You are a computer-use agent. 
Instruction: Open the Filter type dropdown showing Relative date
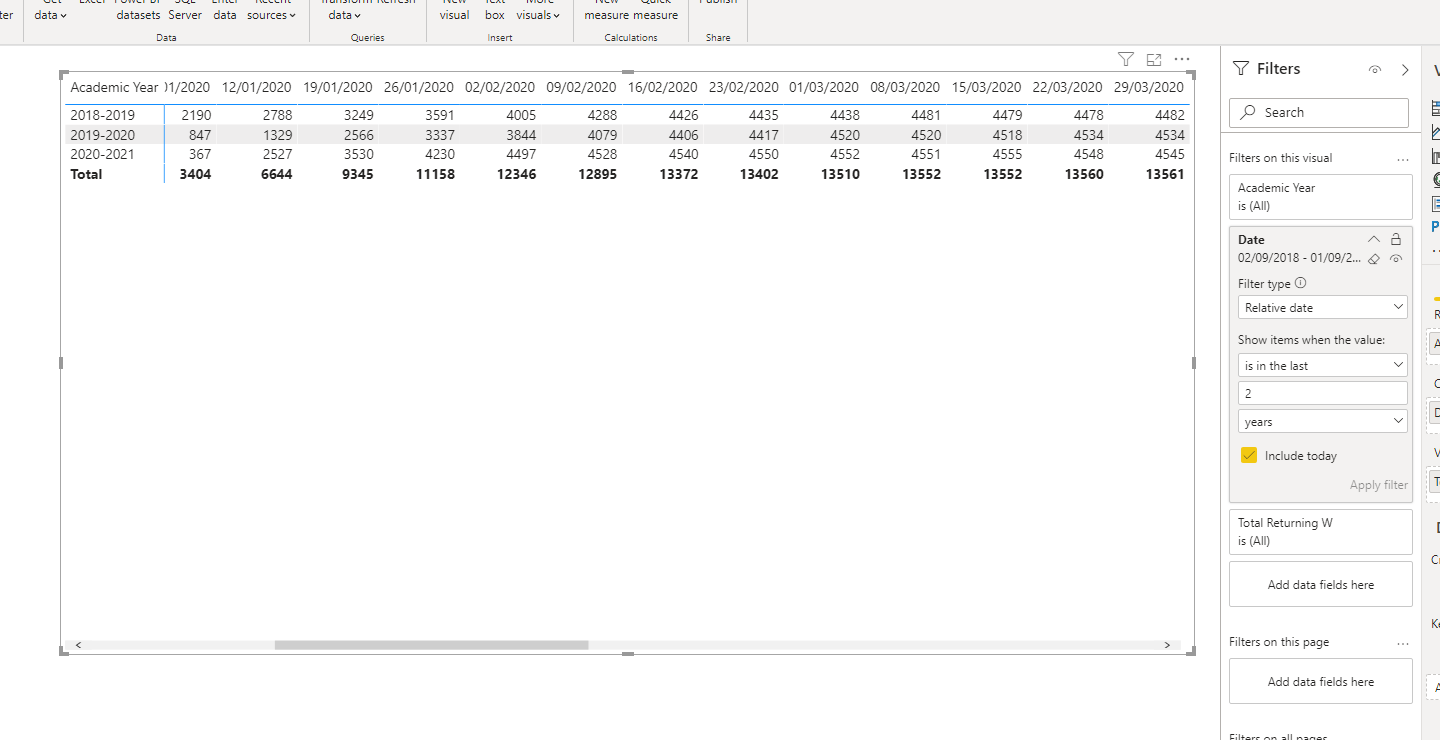1322,308
